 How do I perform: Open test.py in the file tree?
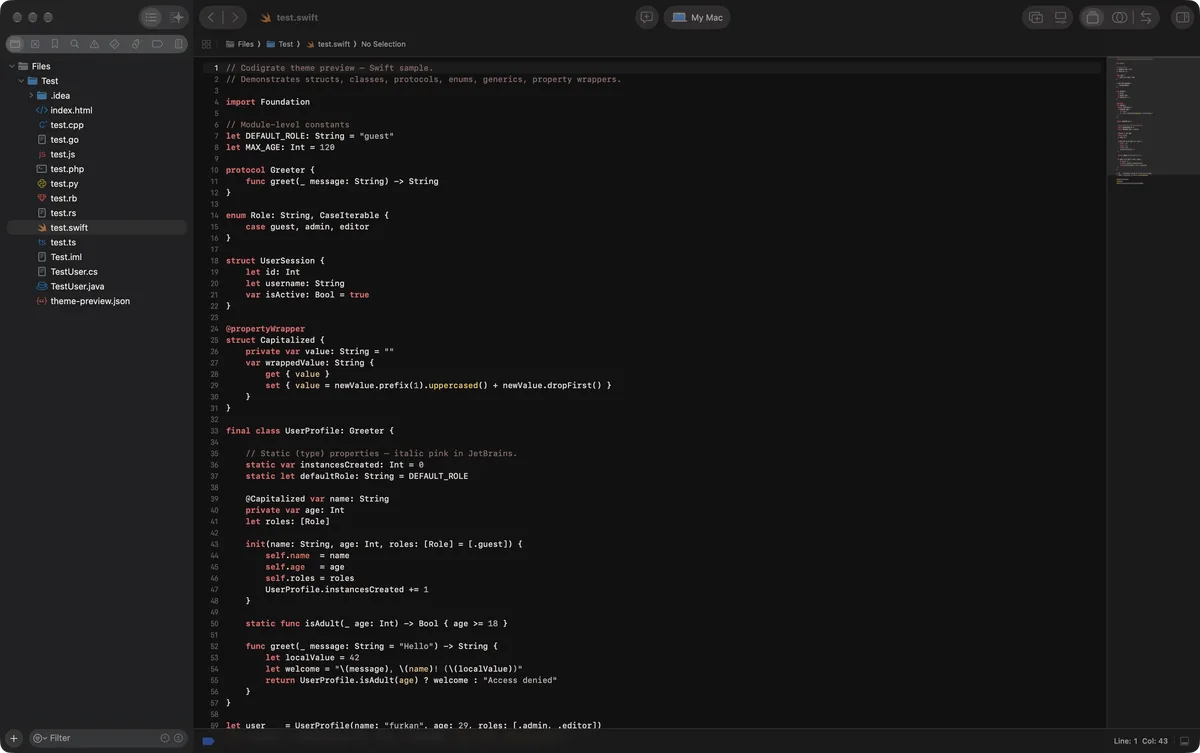point(97,184)
